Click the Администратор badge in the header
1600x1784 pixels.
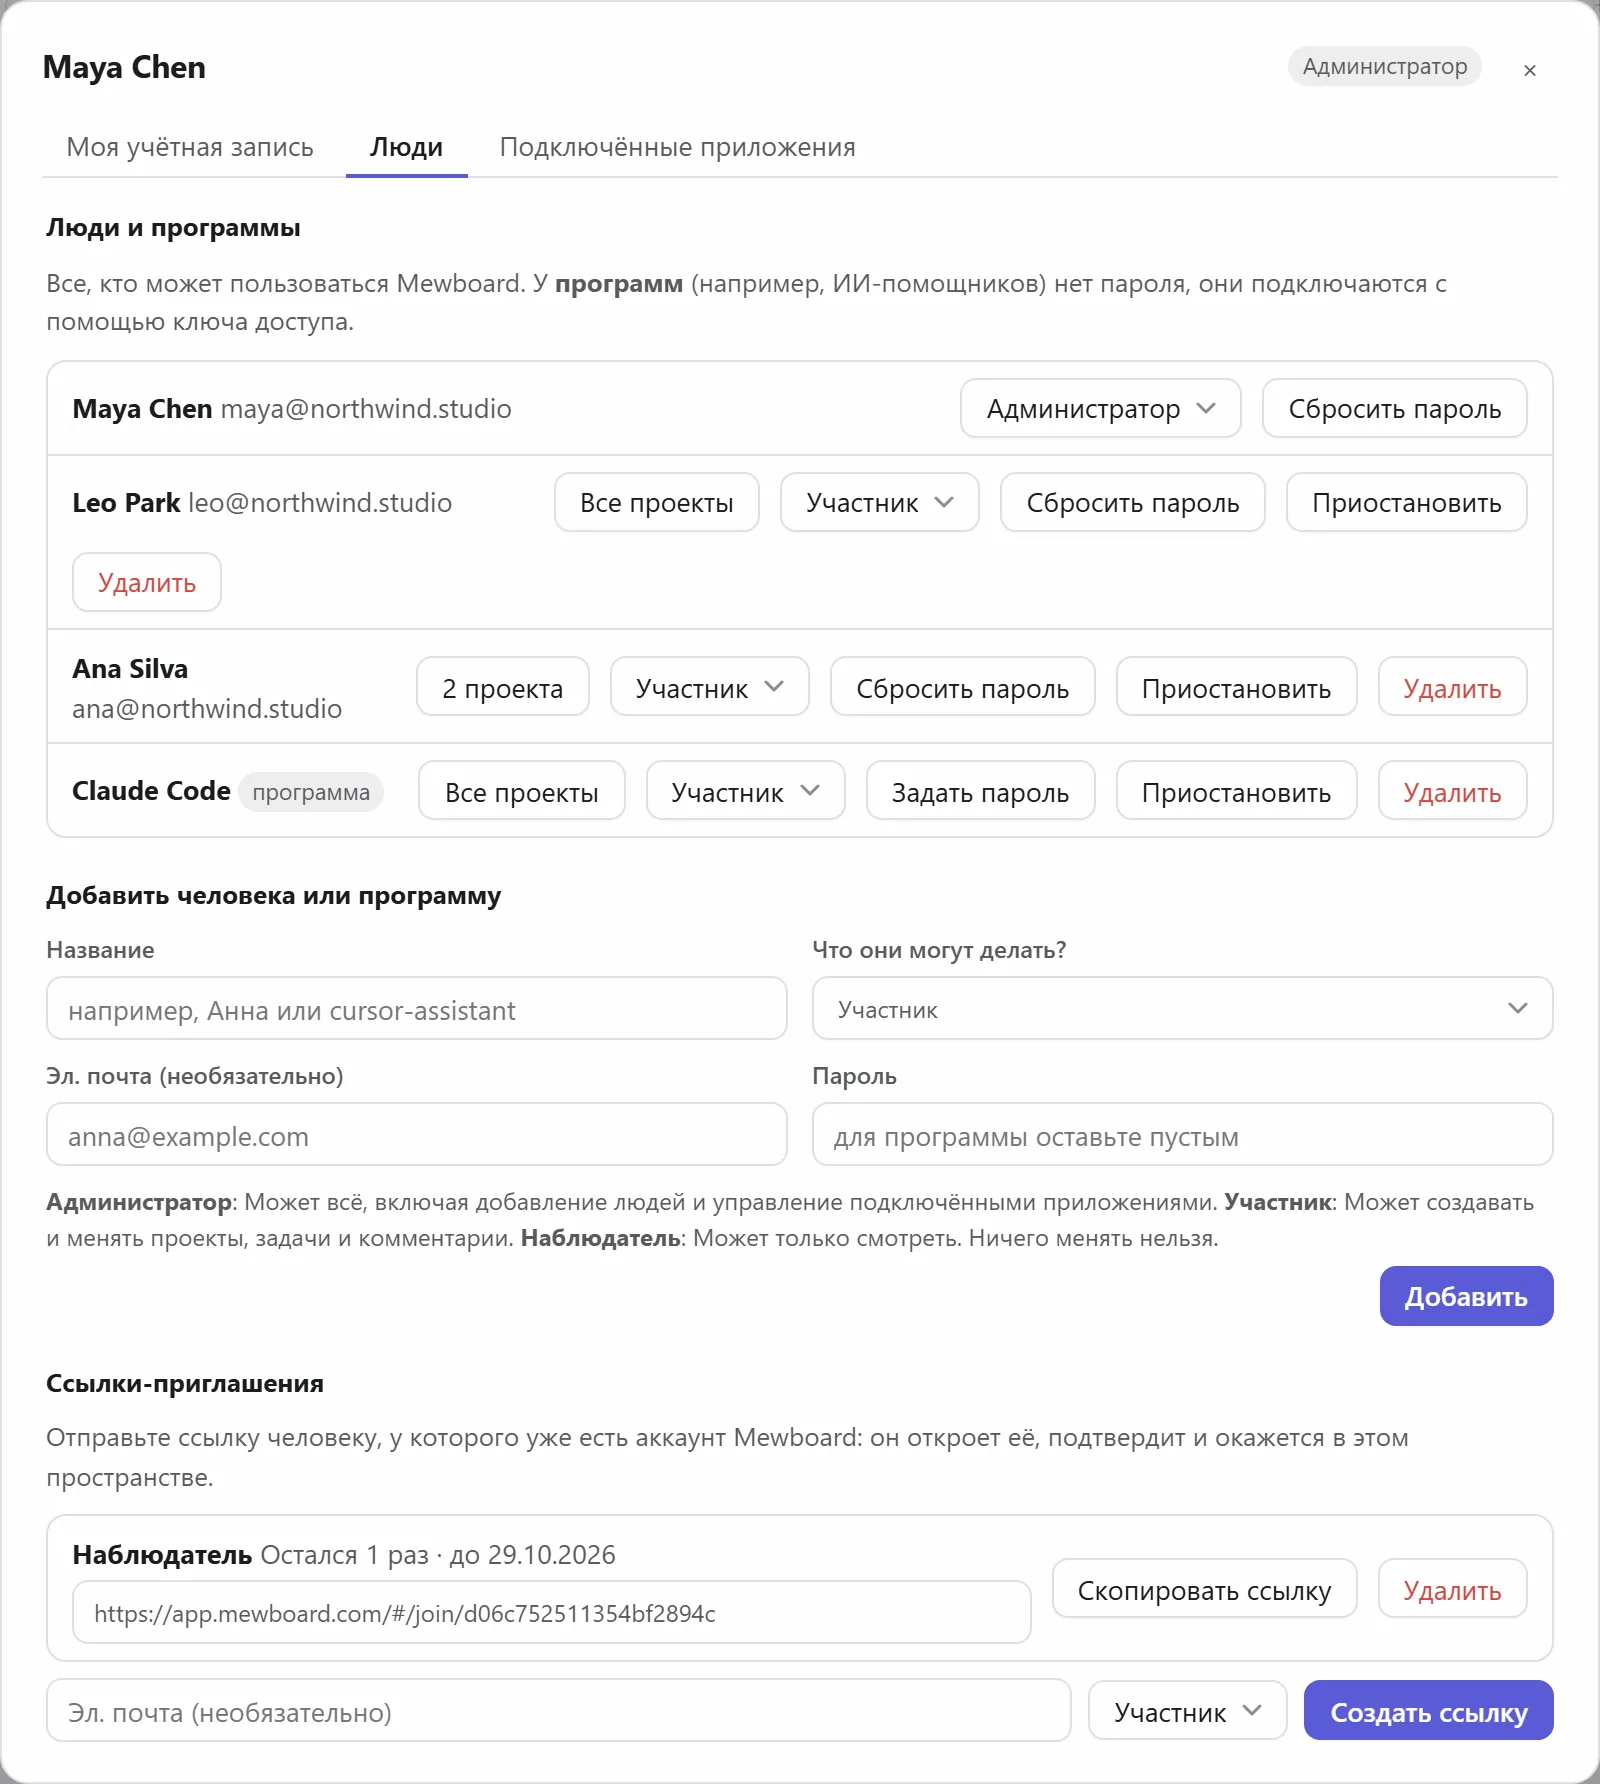pyautogui.click(x=1384, y=66)
